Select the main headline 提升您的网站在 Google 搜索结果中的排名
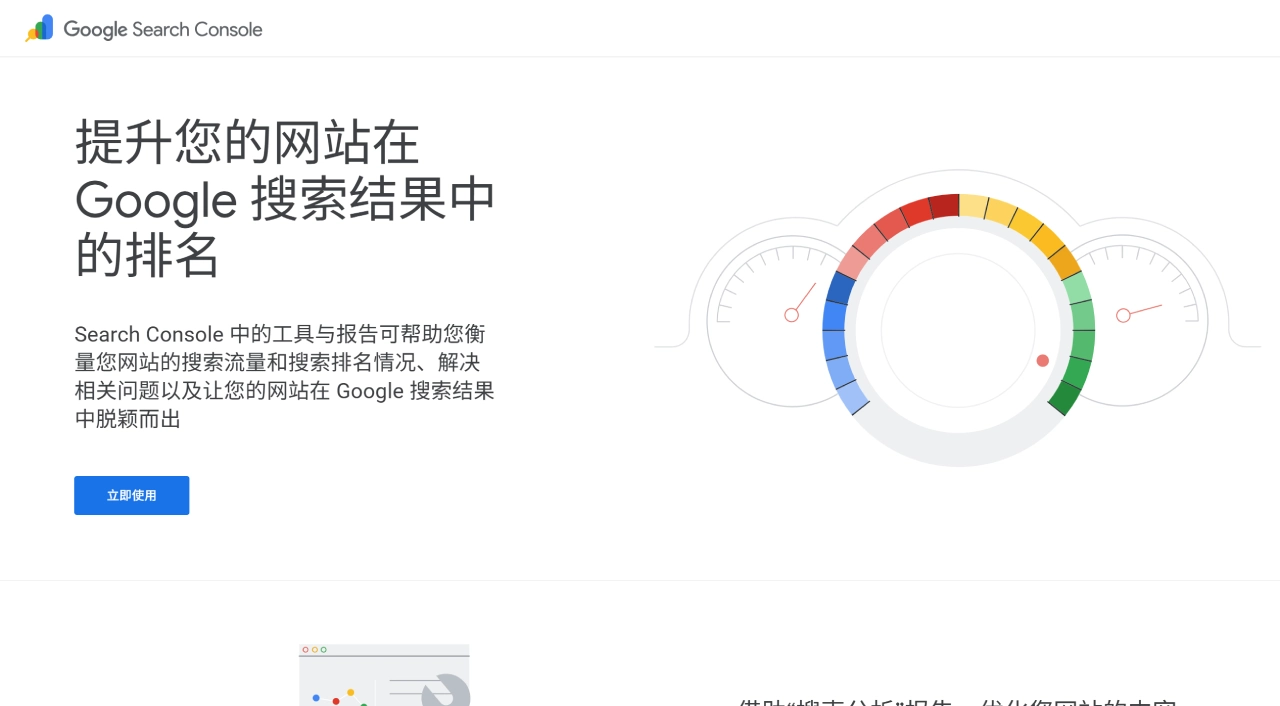The width and height of the screenshot is (1280, 706). 286,199
